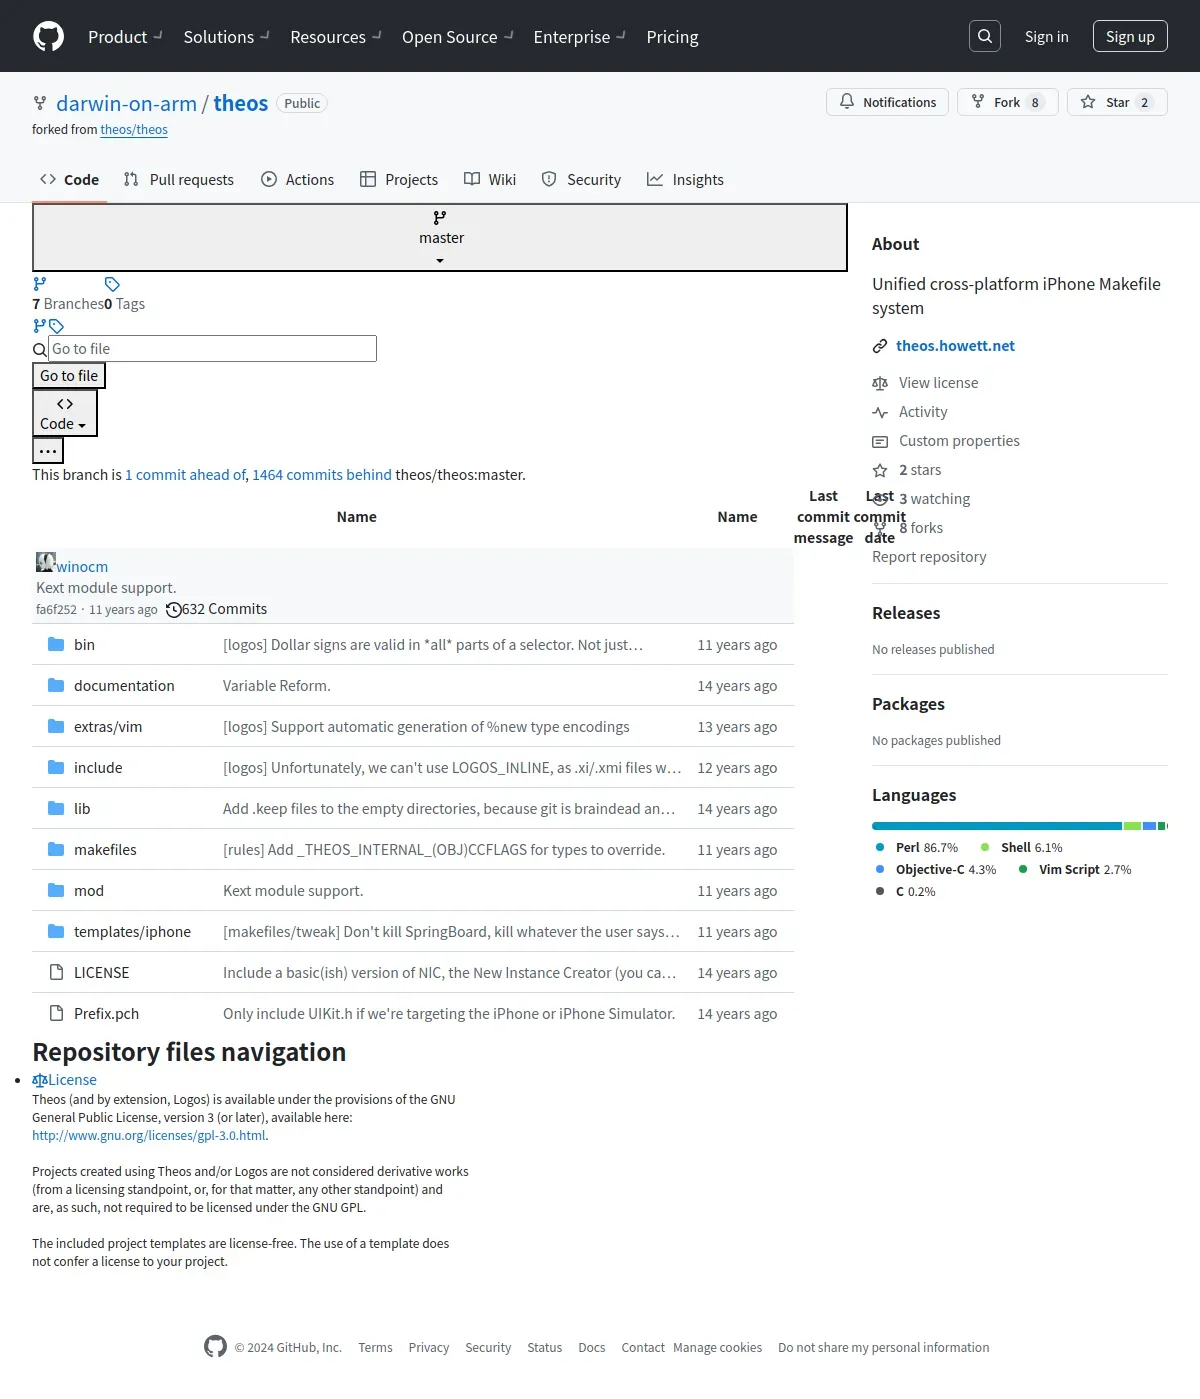Viewport: 1200px width, 1399px height.
Task: Switch to the Actions tab
Action: [298, 180]
